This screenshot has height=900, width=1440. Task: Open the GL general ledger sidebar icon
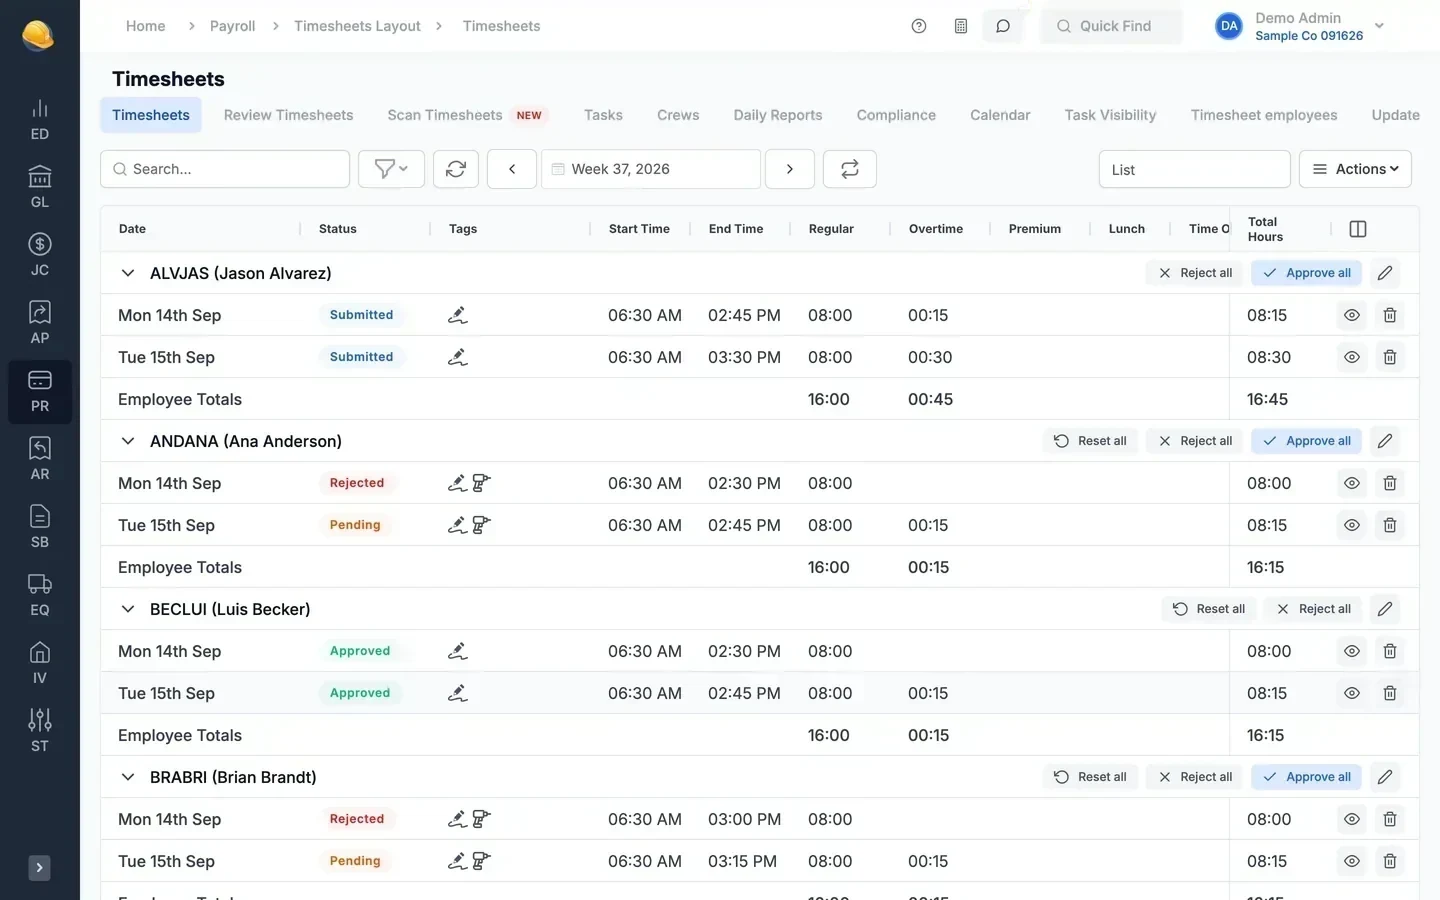click(40, 187)
